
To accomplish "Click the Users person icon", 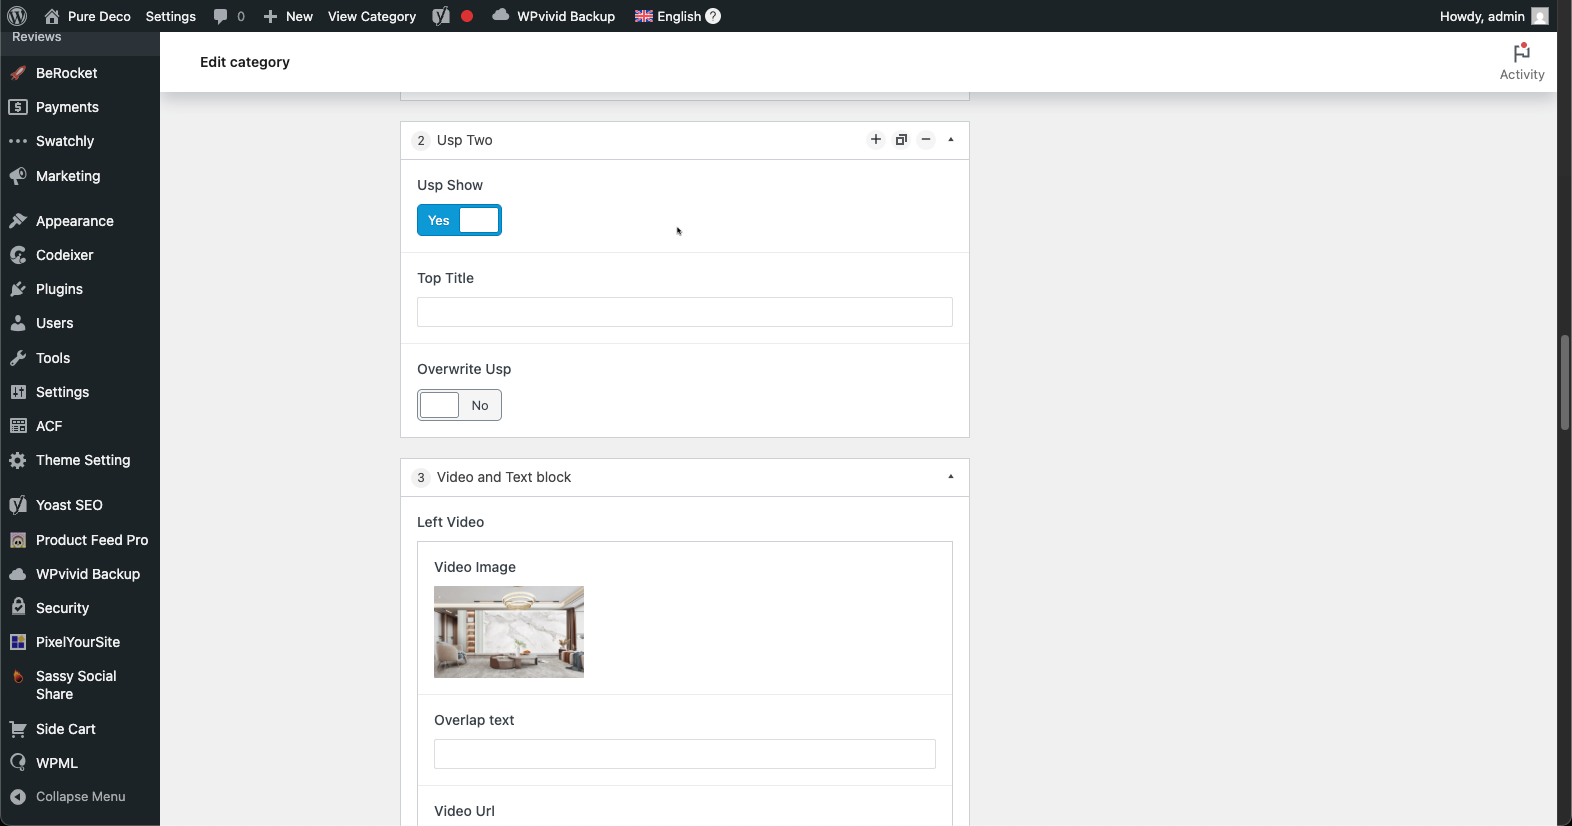I will (x=18, y=323).
